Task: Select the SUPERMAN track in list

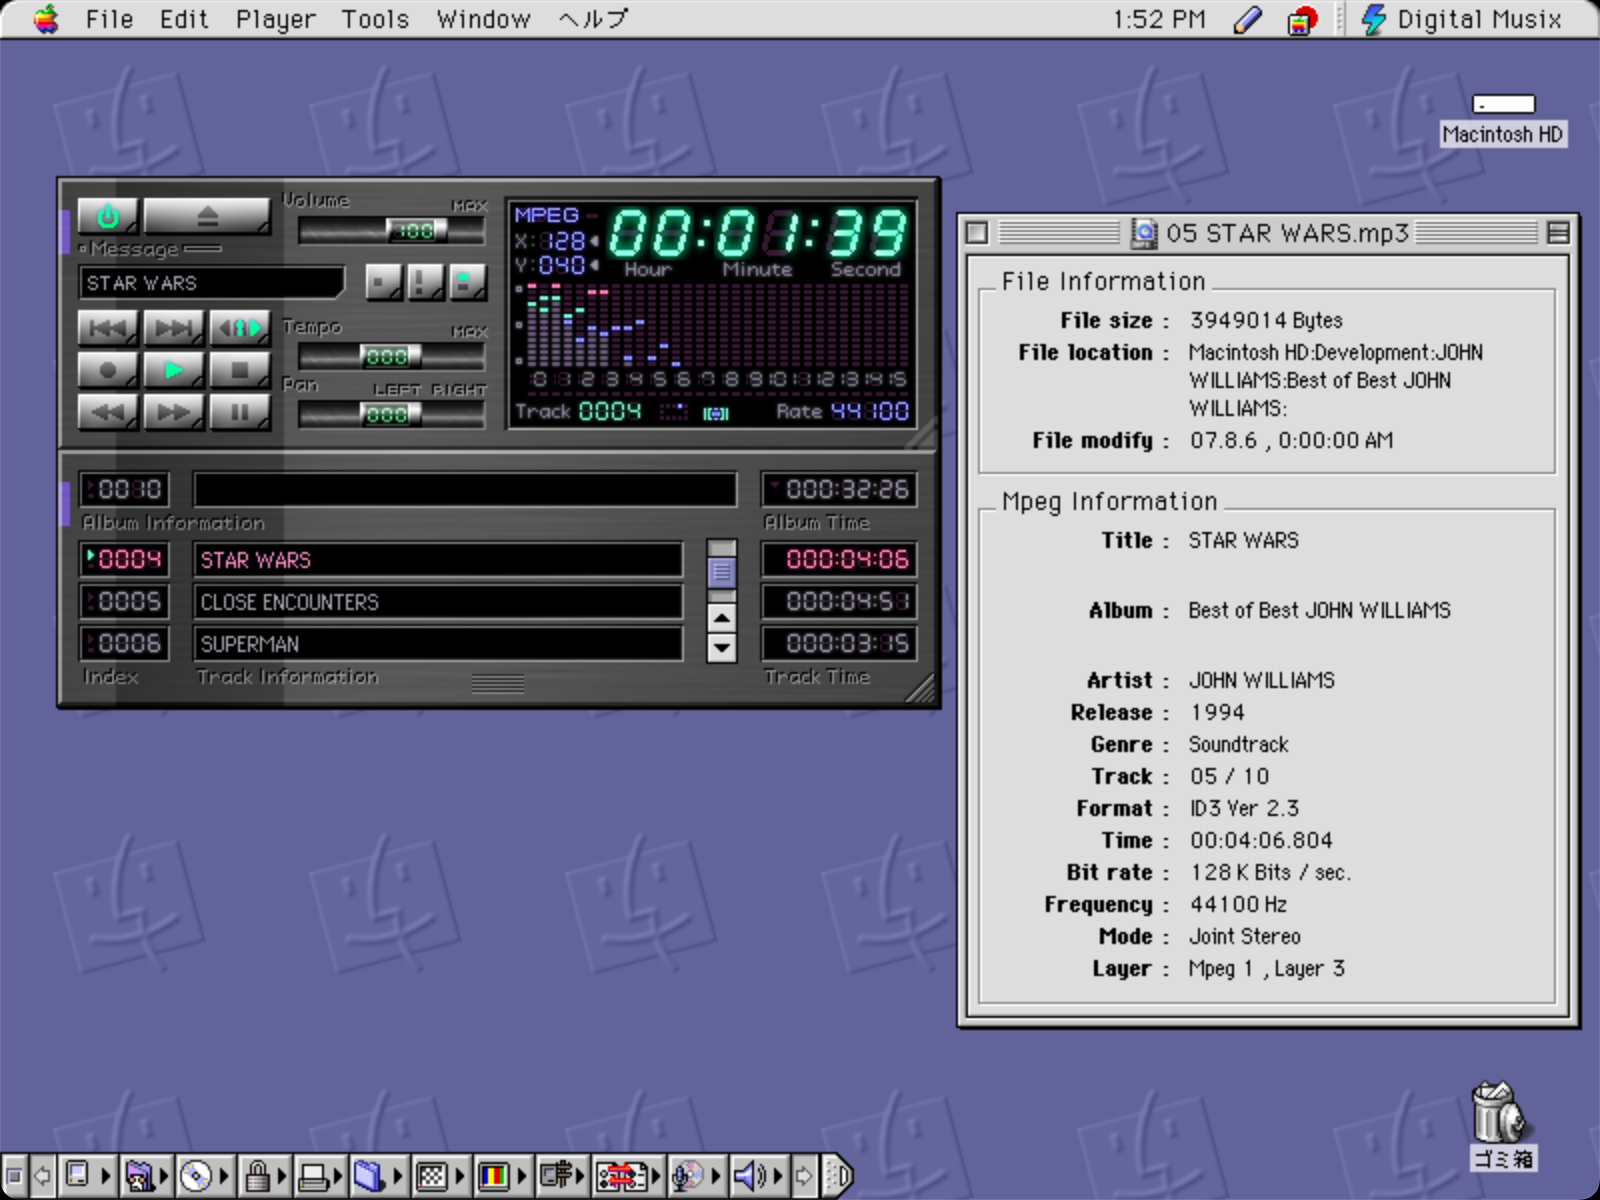Action: tap(437, 644)
